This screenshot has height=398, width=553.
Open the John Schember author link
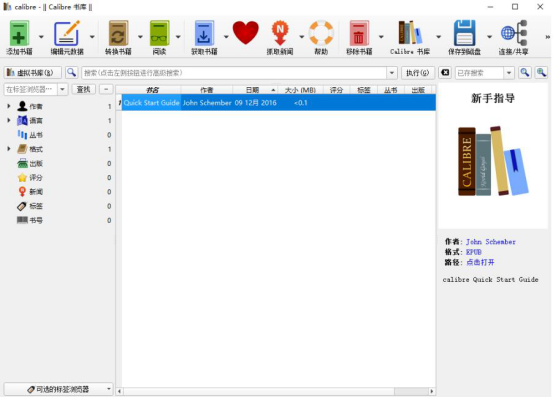click(x=491, y=242)
